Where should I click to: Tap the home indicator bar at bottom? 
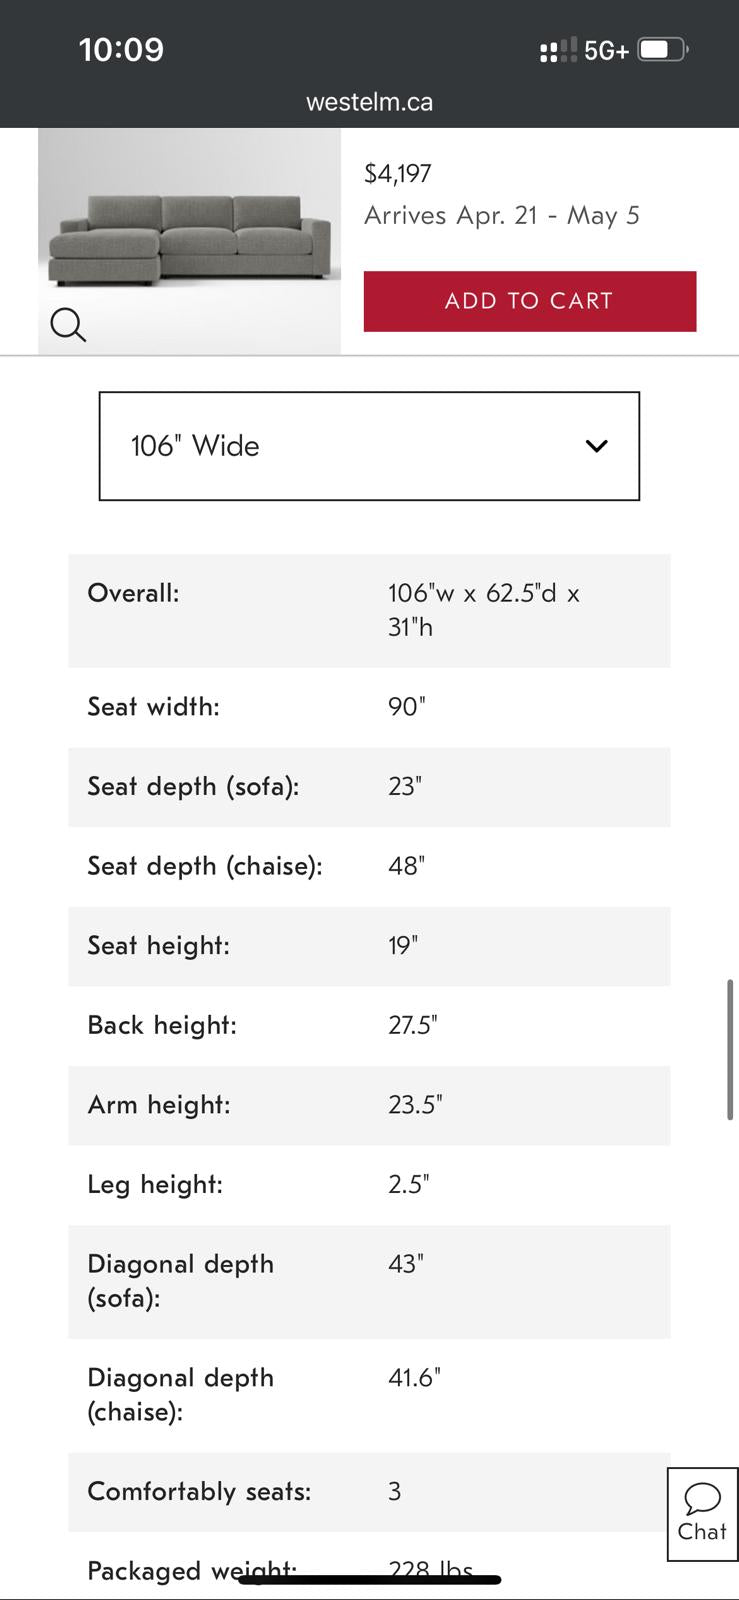(369, 1580)
